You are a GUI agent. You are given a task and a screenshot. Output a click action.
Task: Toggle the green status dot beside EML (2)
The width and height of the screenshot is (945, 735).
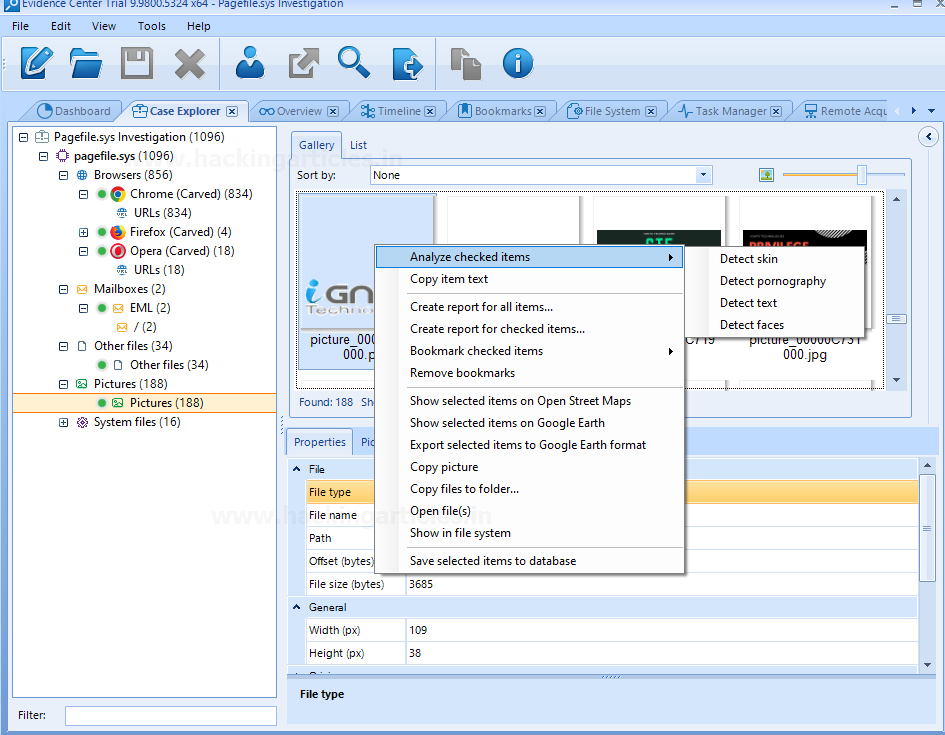tap(102, 308)
